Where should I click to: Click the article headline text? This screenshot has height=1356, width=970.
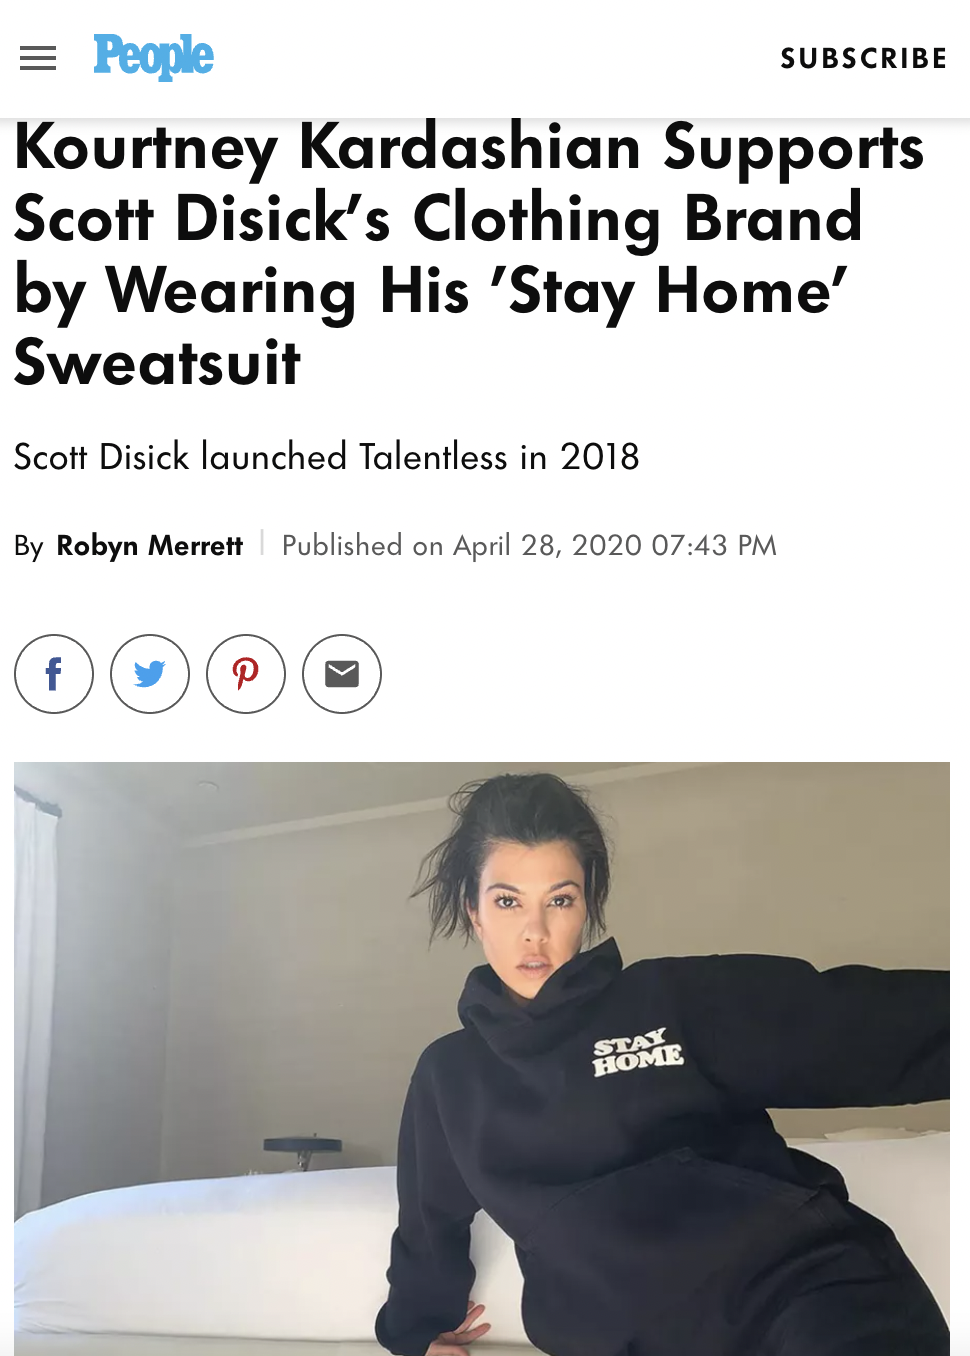[470, 254]
